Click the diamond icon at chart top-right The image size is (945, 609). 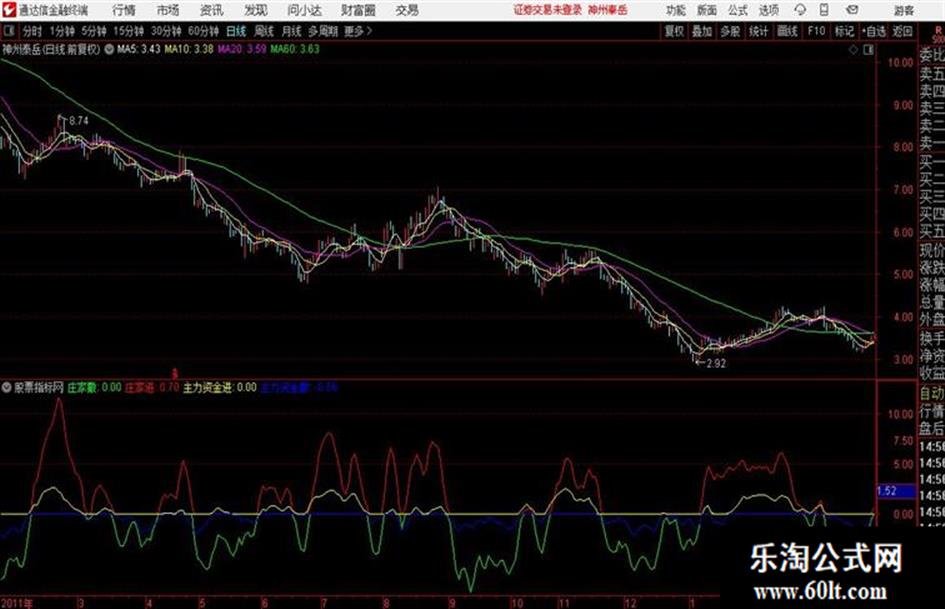pyautogui.click(x=853, y=50)
